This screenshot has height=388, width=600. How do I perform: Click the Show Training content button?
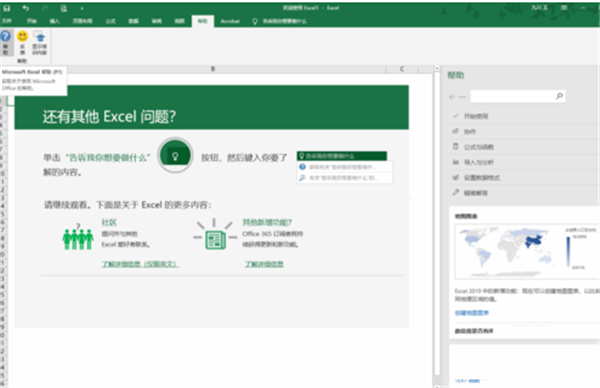[39, 42]
